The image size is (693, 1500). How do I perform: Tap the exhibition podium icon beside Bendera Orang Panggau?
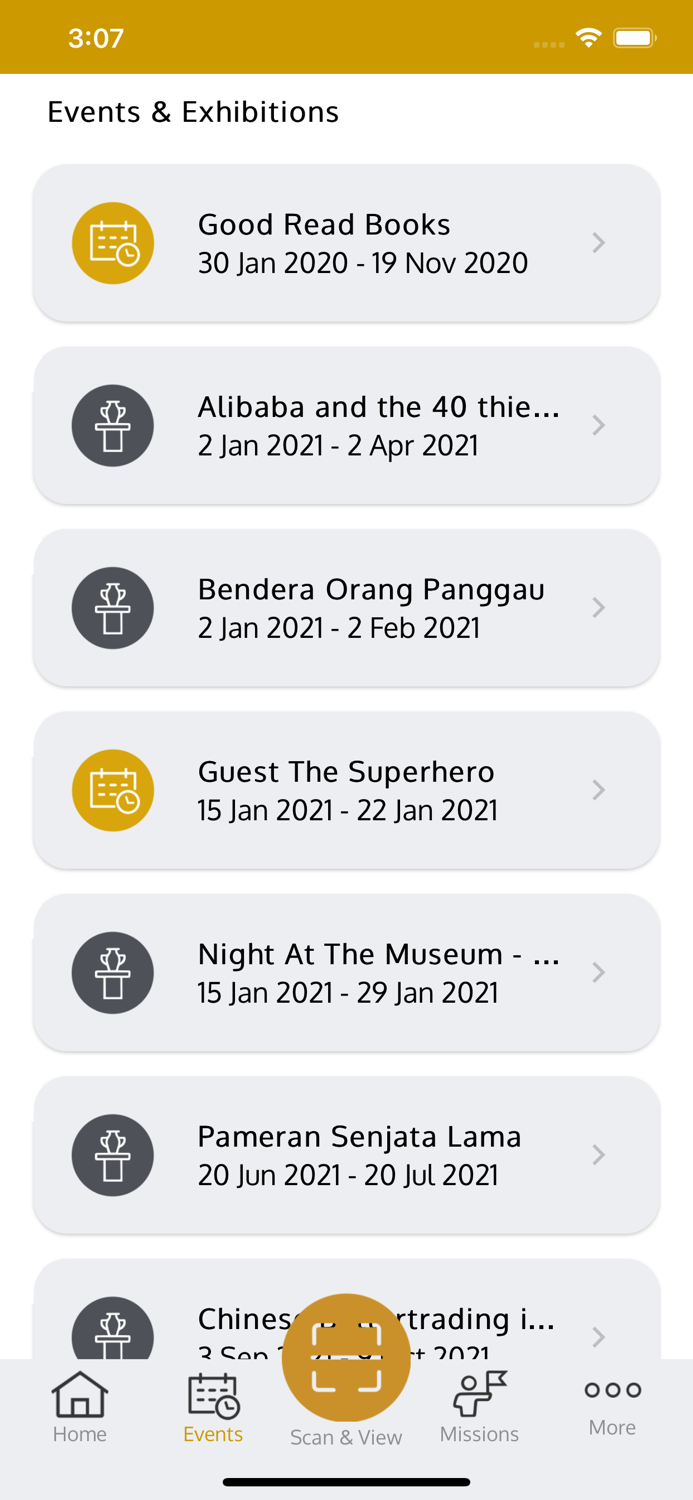pyautogui.click(x=113, y=607)
